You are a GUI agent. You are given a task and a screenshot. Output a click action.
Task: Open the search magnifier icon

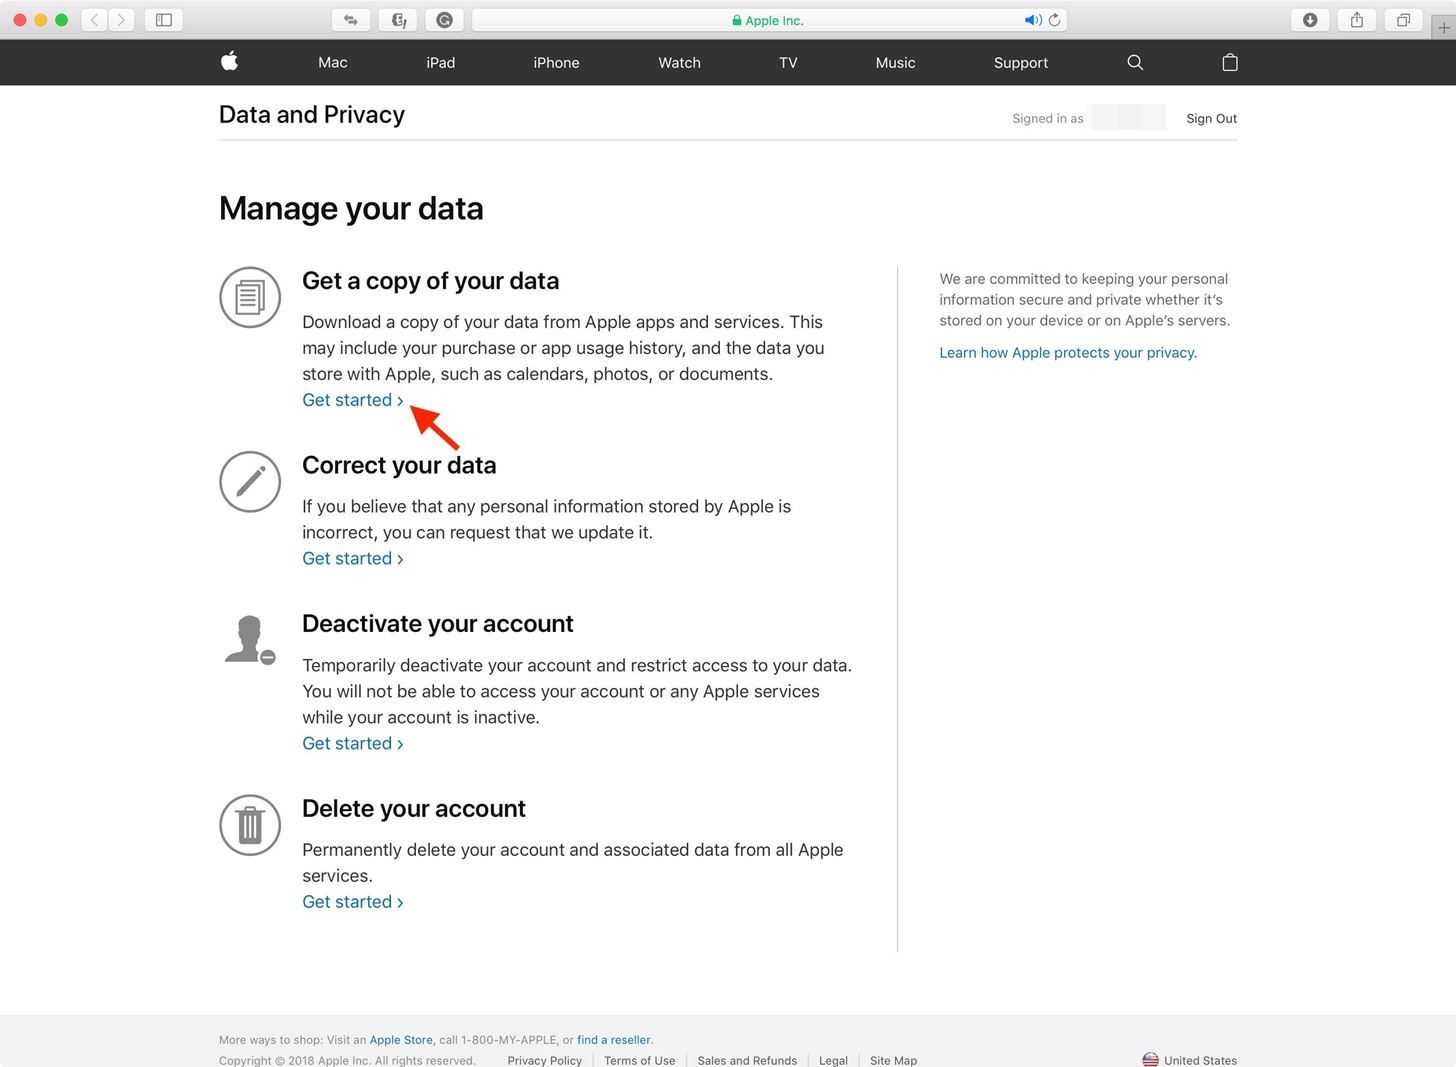pyautogui.click(x=1135, y=62)
